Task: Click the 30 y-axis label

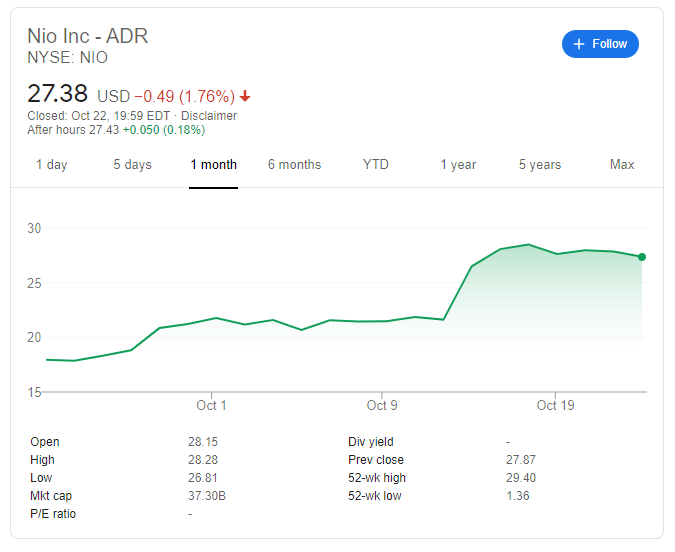Action: coord(34,228)
